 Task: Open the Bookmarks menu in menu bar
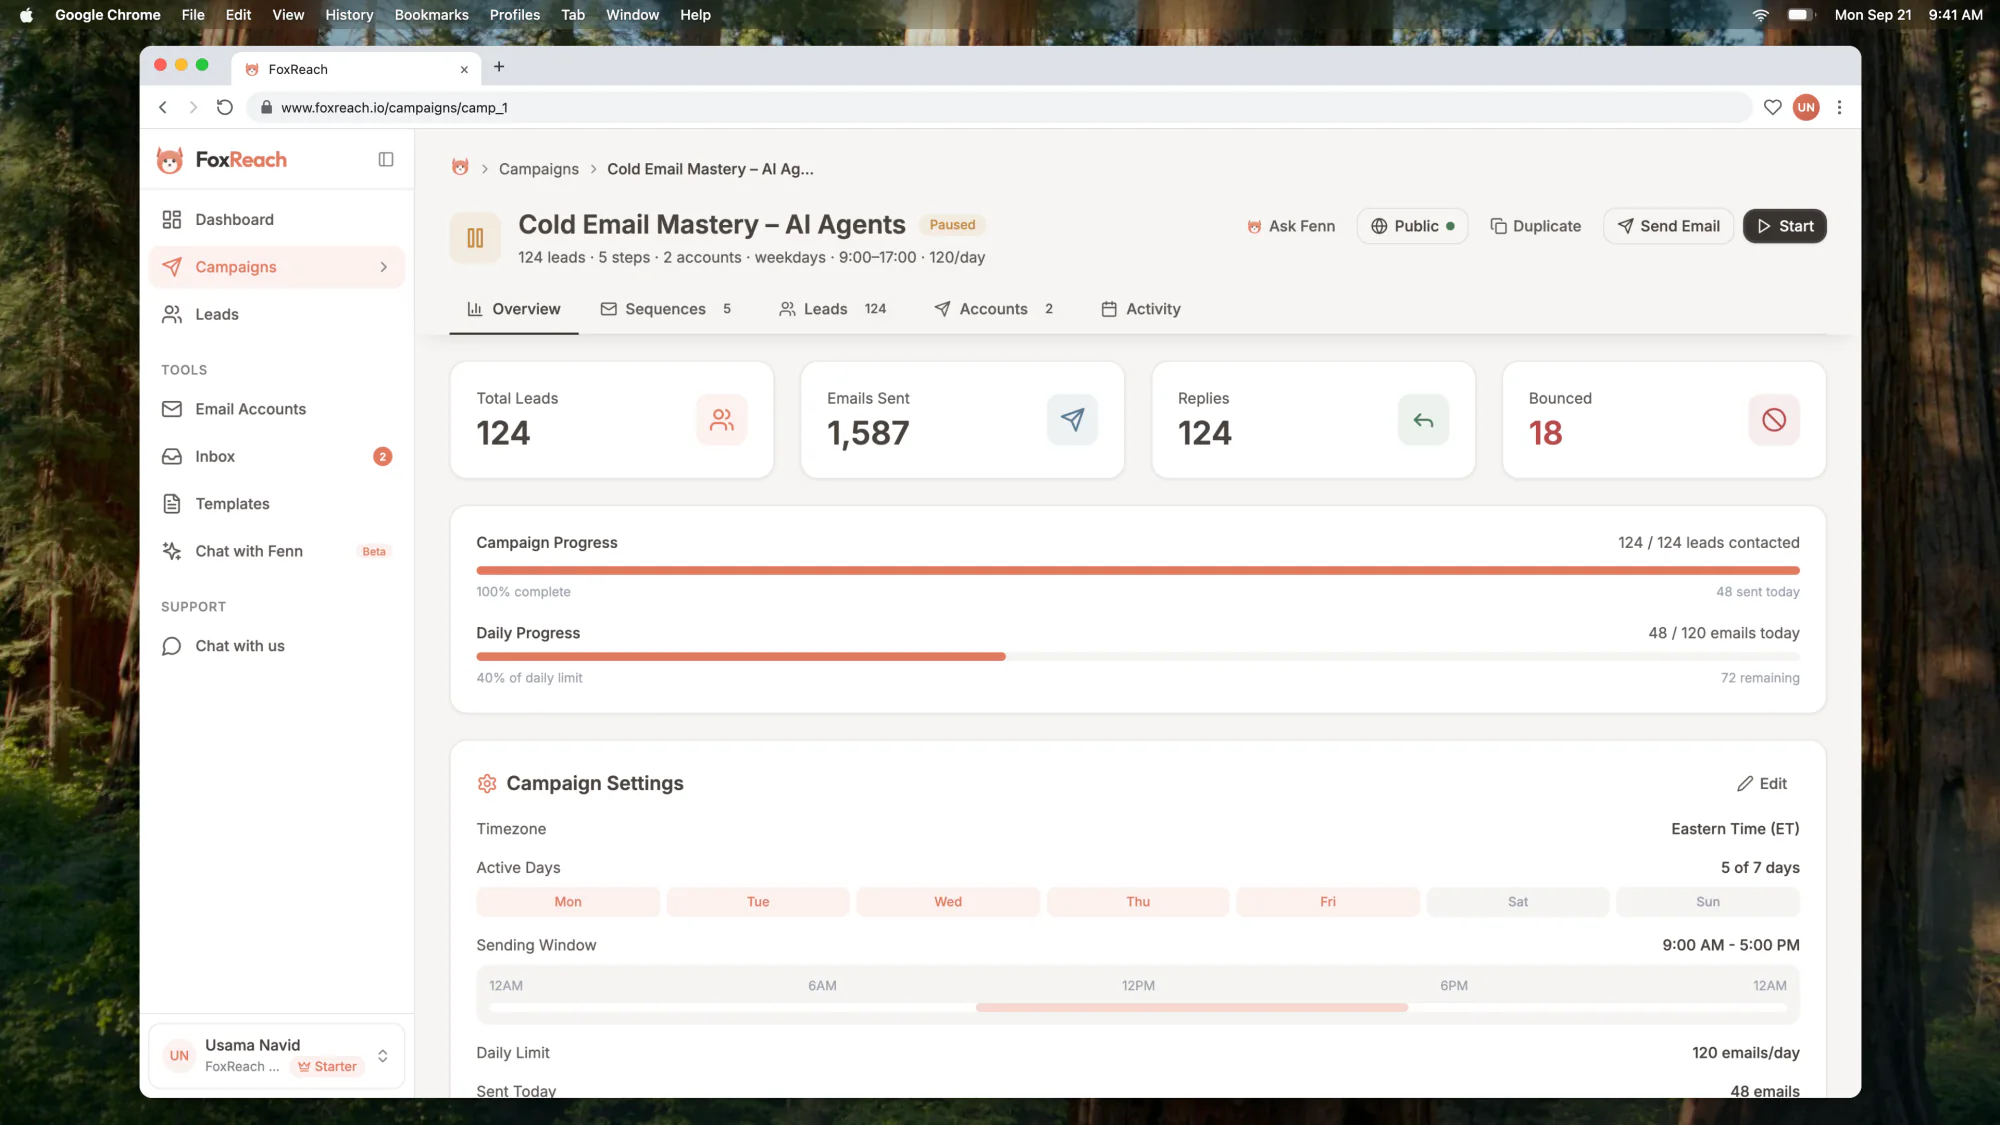pos(432,15)
